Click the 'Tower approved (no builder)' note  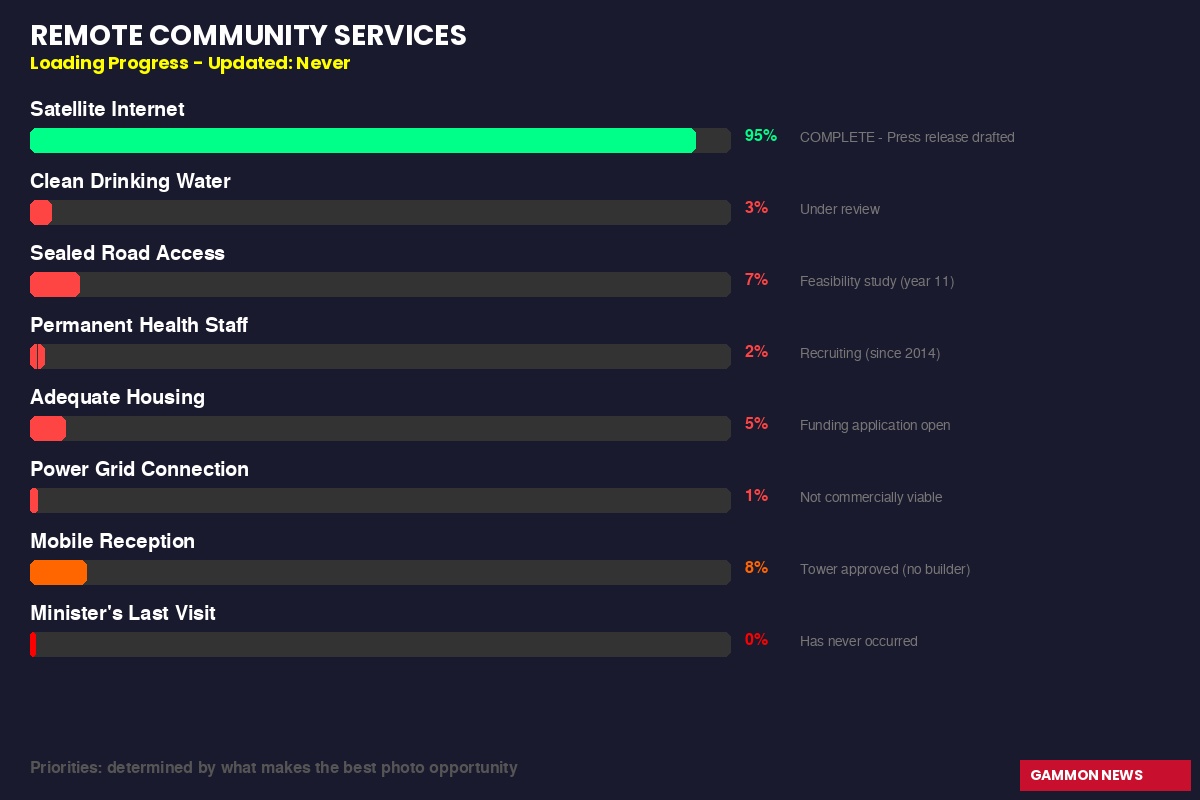coord(884,569)
